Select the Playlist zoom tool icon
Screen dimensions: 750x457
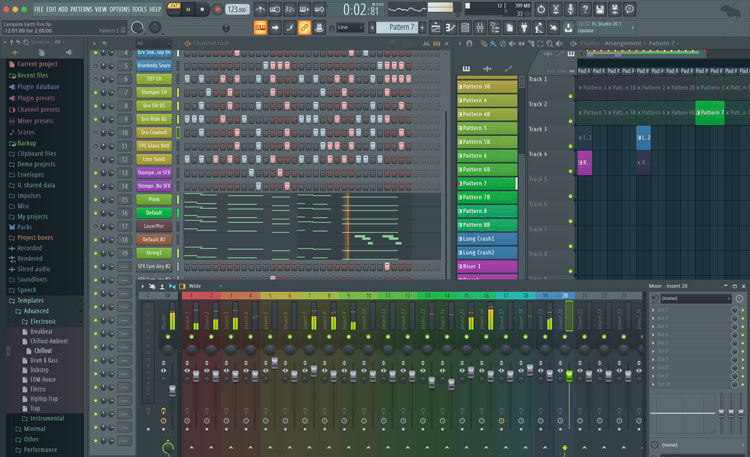point(550,44)
